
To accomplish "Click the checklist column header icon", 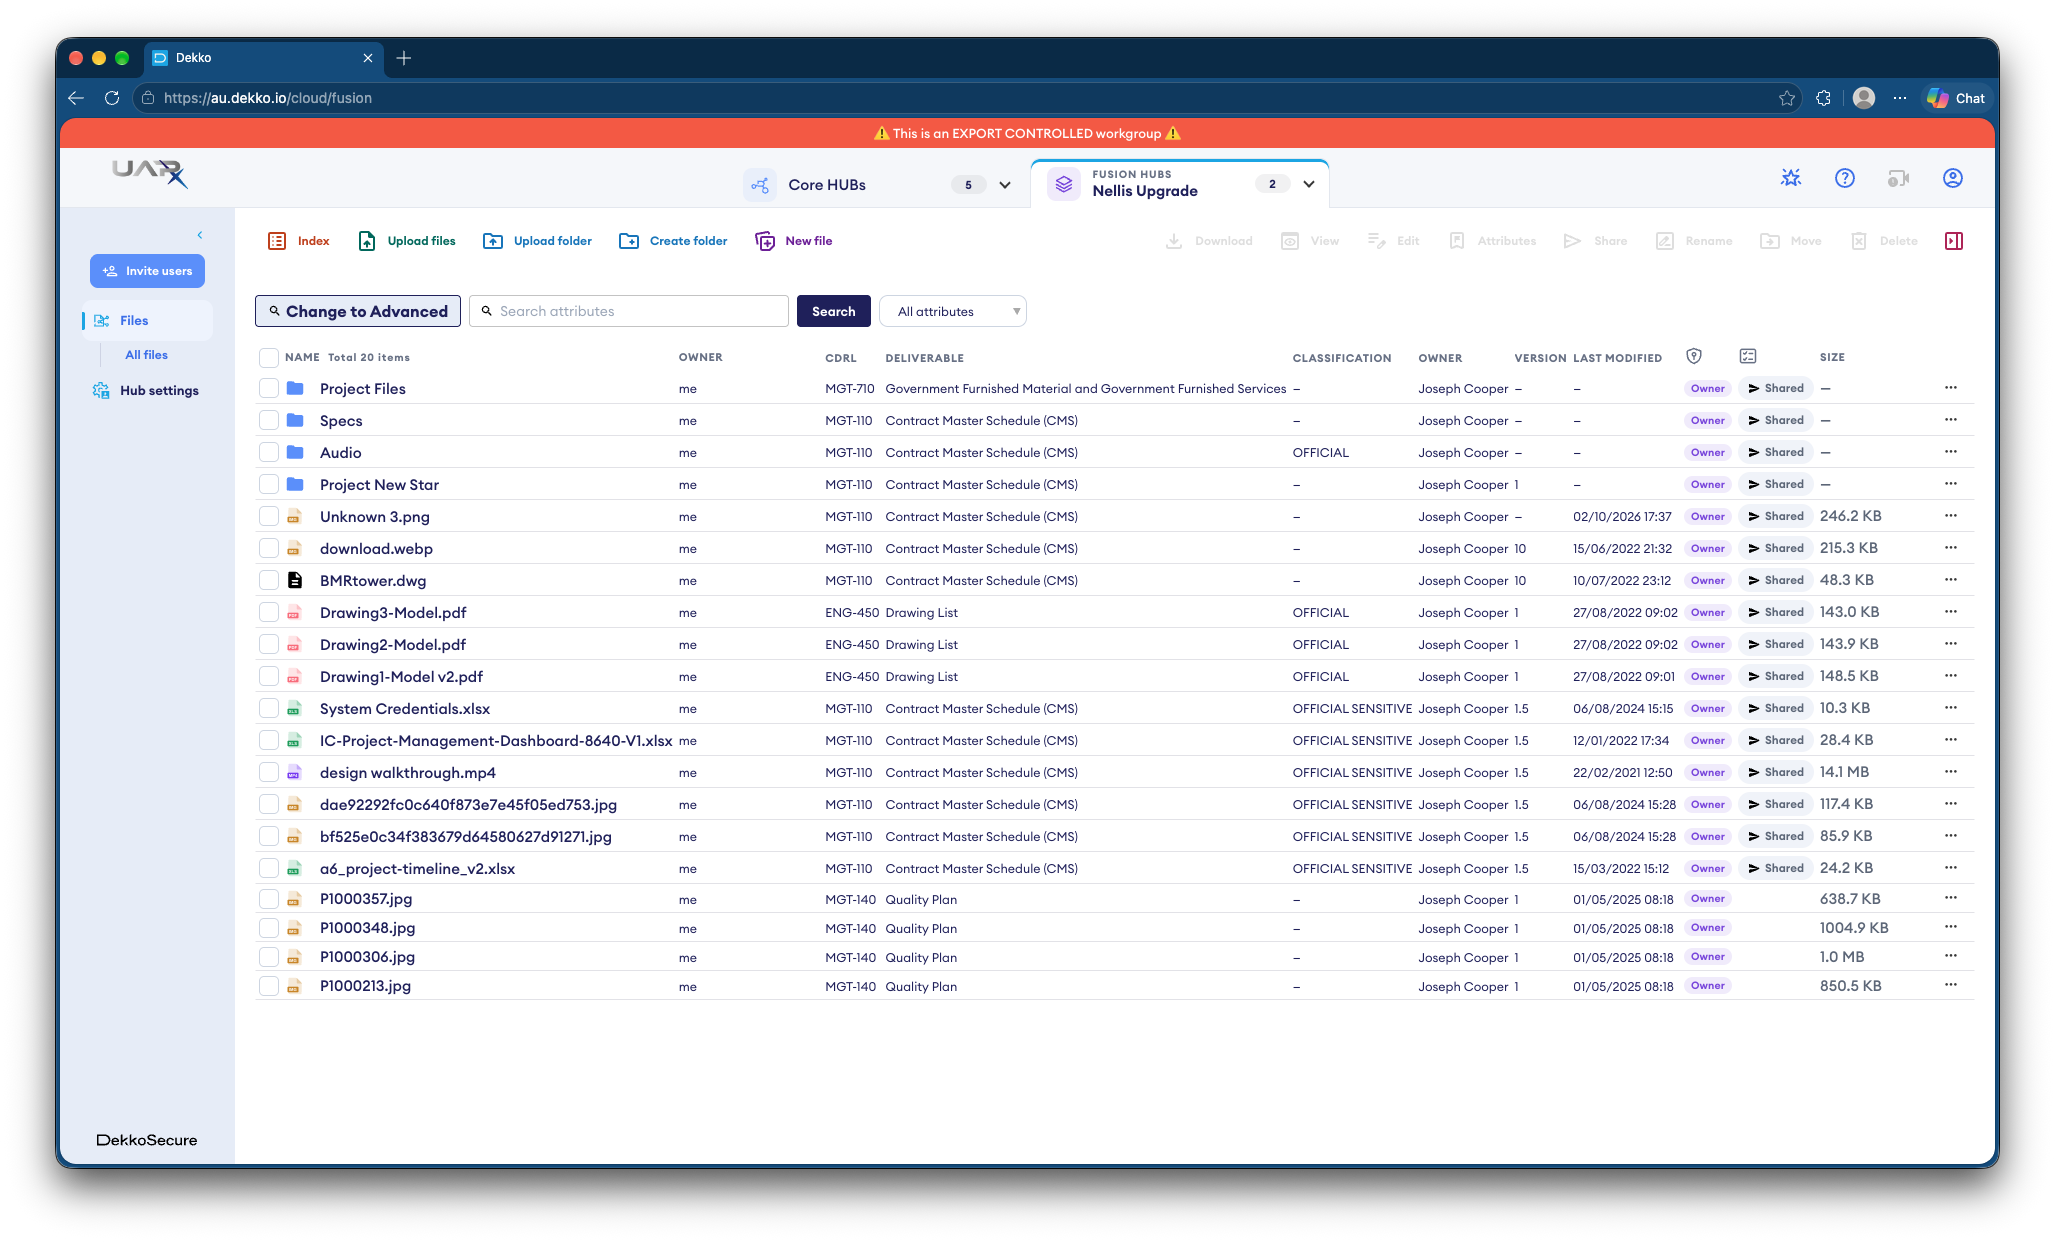I will (x=1748, y=356).
